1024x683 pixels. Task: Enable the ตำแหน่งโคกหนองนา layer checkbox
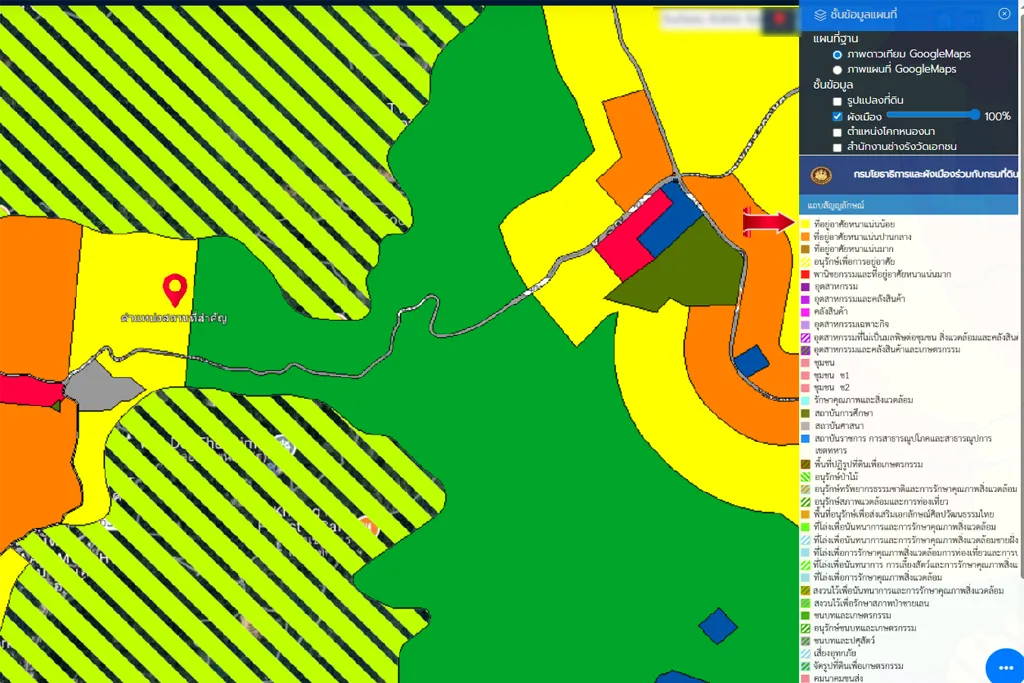pos(837,132)
